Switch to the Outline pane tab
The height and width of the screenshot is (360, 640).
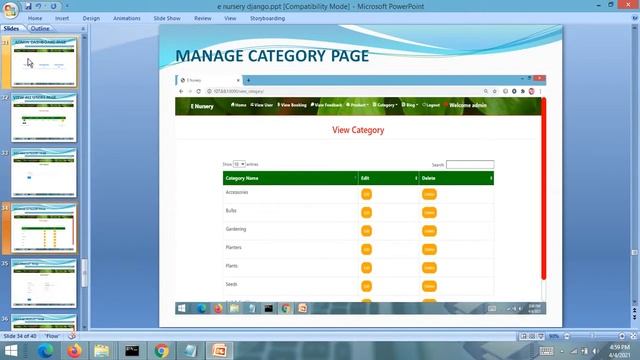click(40, 29)
